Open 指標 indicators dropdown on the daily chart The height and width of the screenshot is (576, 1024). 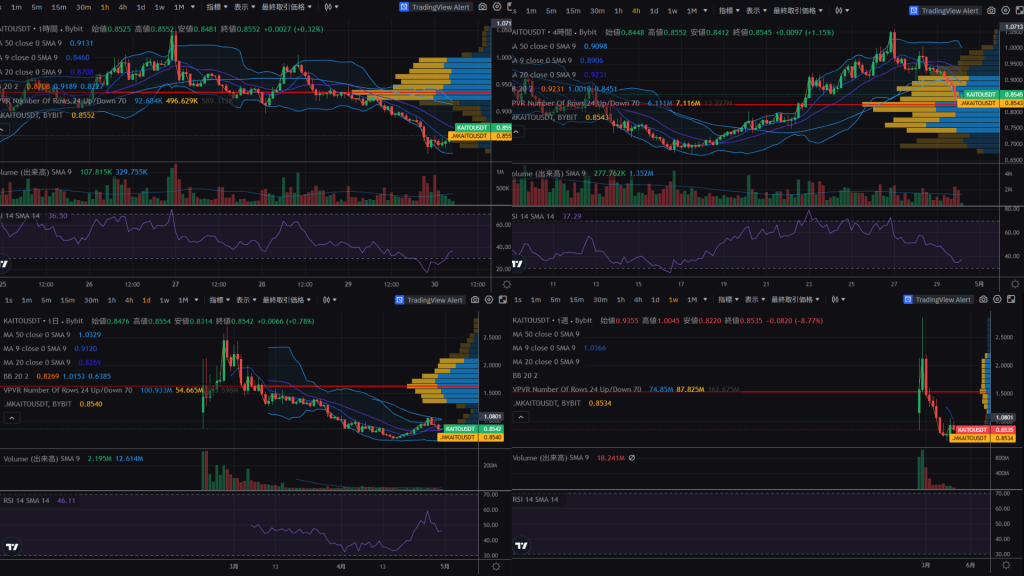(x=219, y=300)
